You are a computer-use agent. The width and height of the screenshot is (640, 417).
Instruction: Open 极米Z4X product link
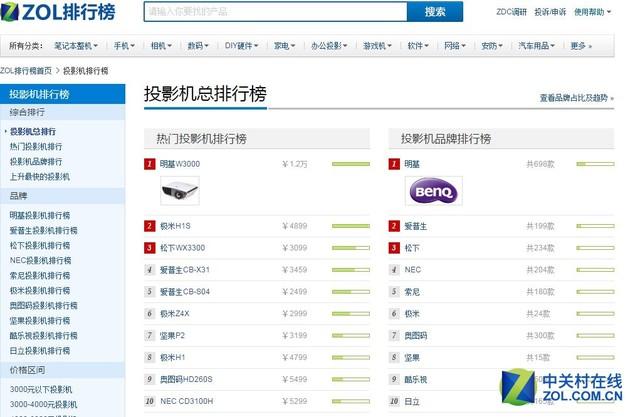point(174,314)
